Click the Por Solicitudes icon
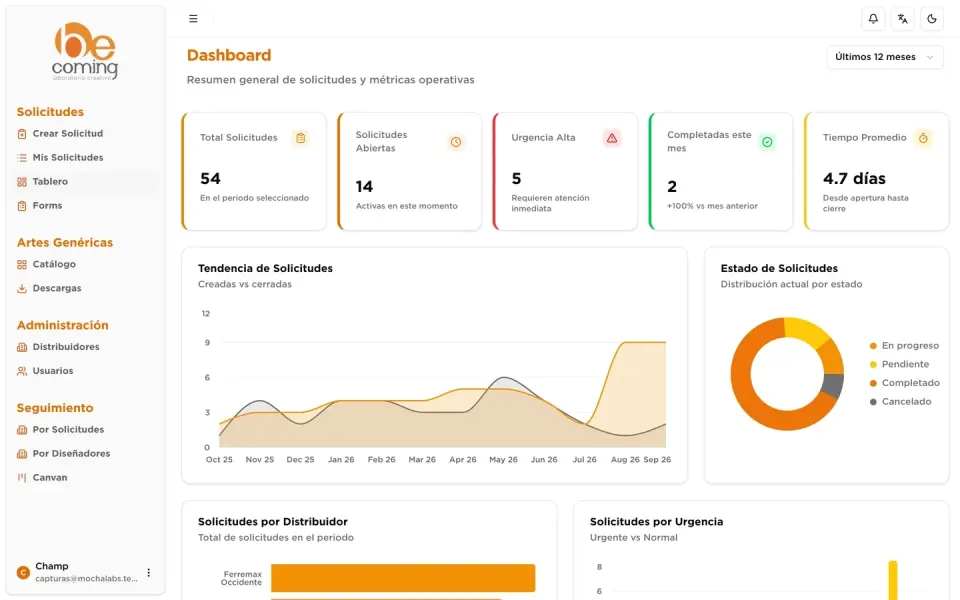Viewport: 960px width, 600px height. click(x=22, y=430)
